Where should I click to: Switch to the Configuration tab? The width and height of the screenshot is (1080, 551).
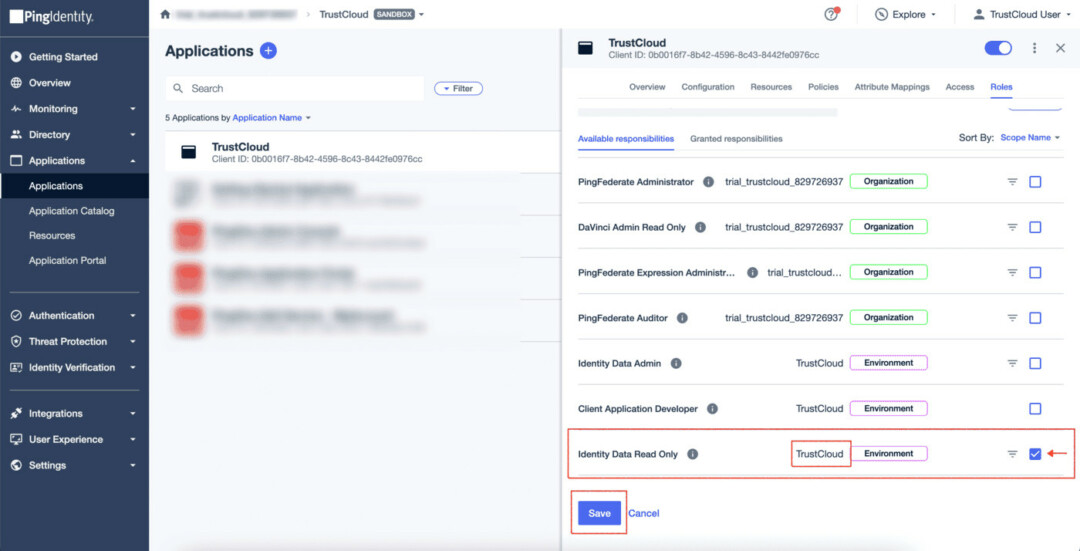707,87
